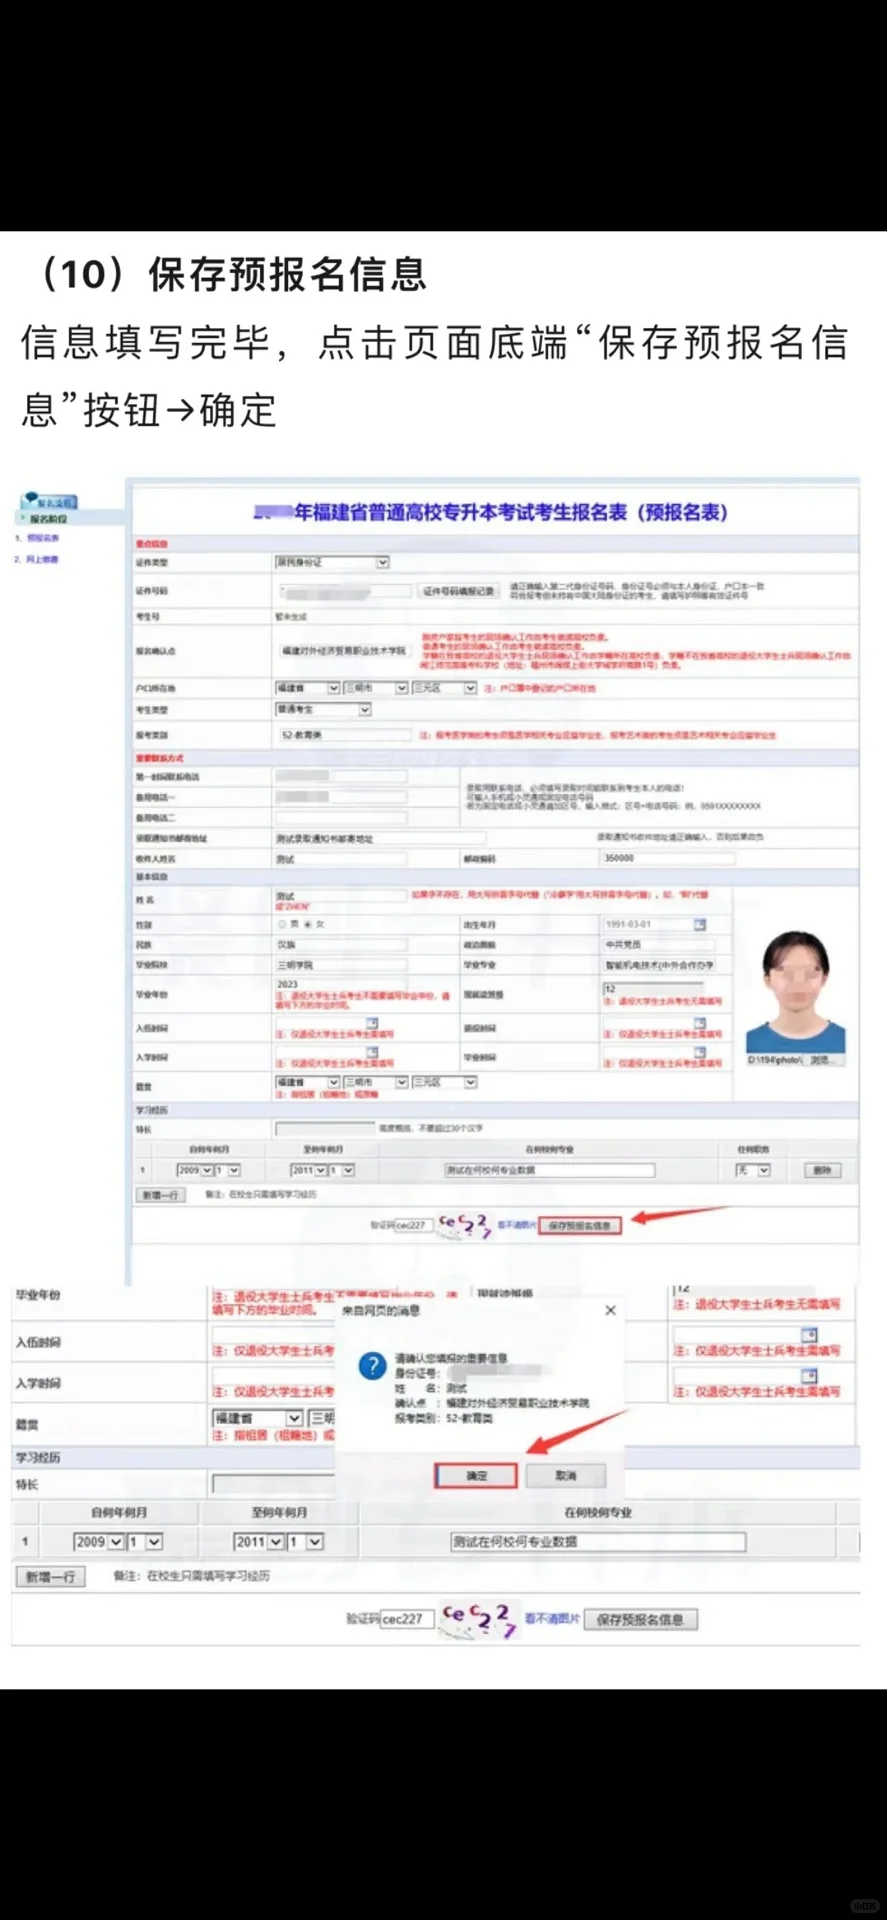Click 特长 input field in upper form
887x1920 pixels.
(x=325, y=1129)
